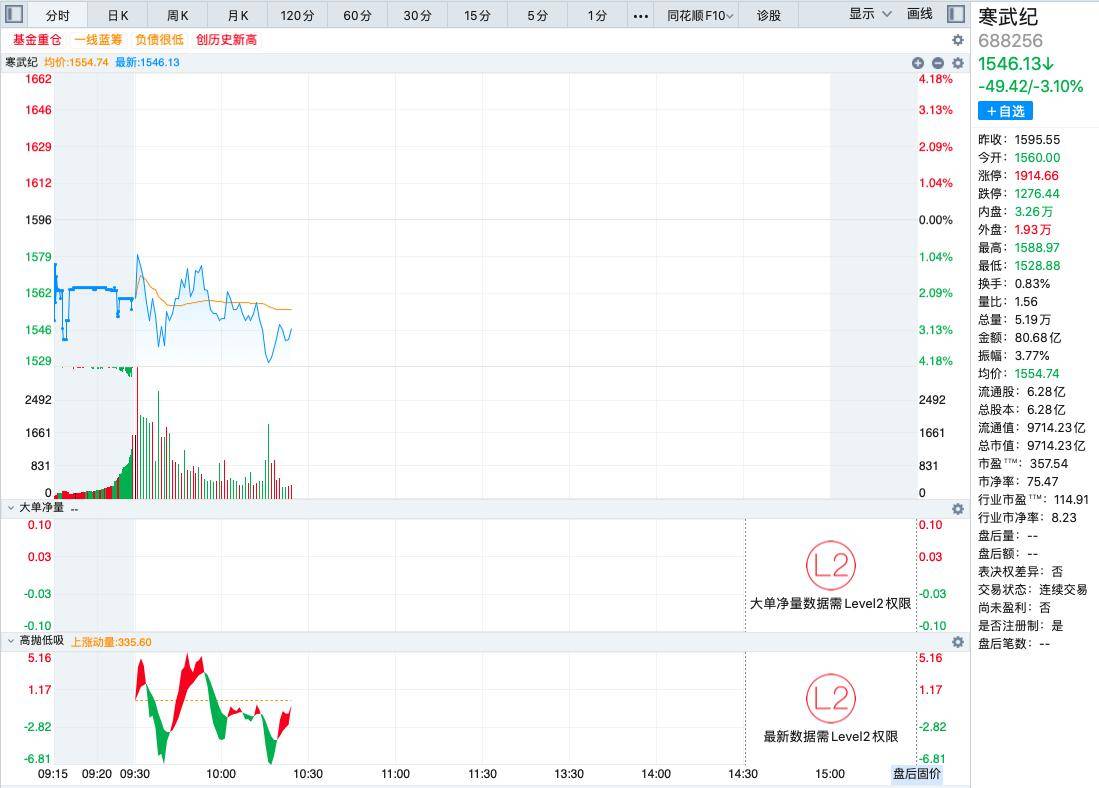Toggle the right info panel icon
1099x788 pixels.
955,14
